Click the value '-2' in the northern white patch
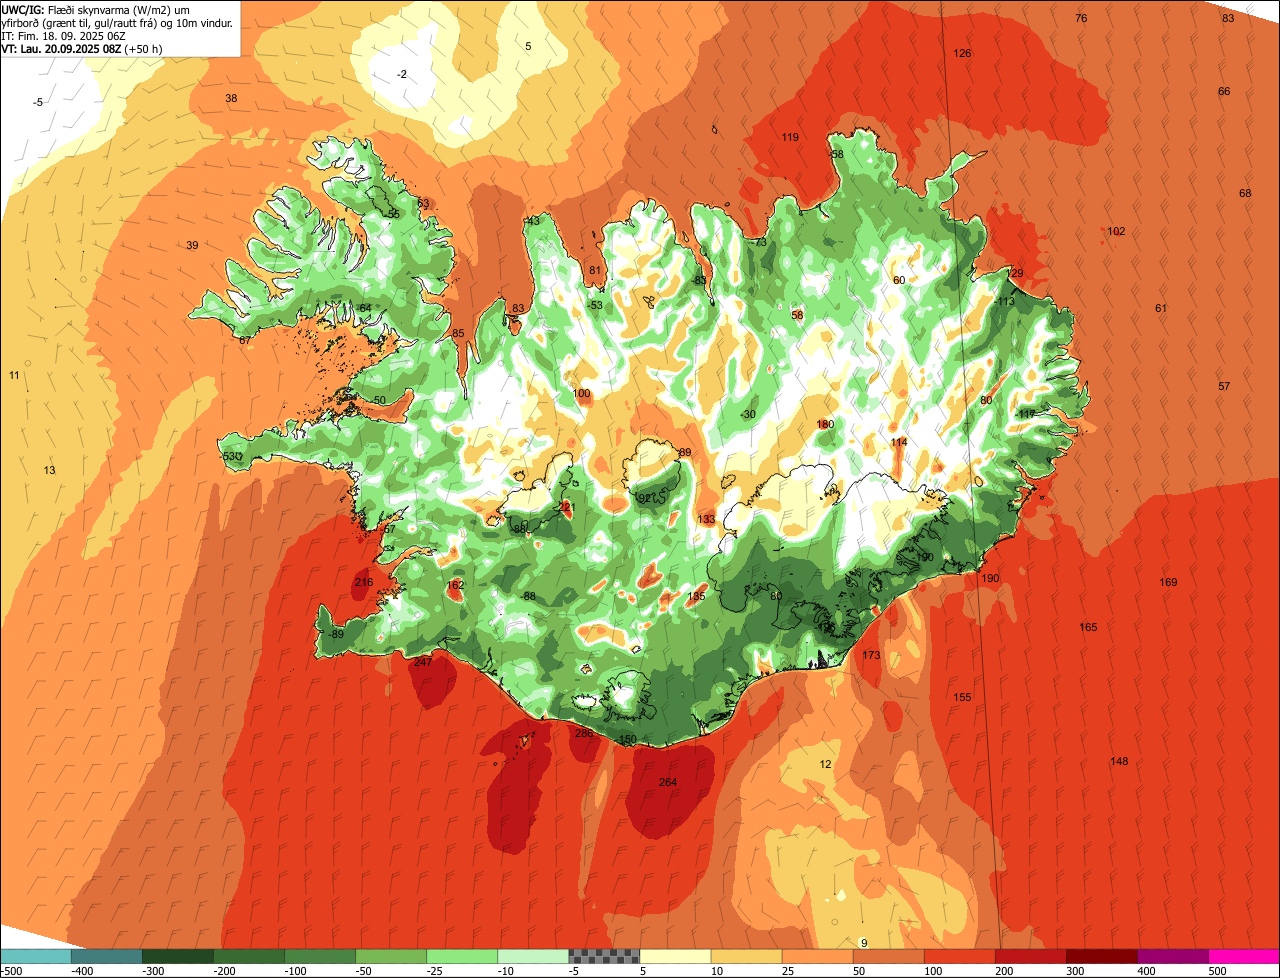 click(402, 74)
